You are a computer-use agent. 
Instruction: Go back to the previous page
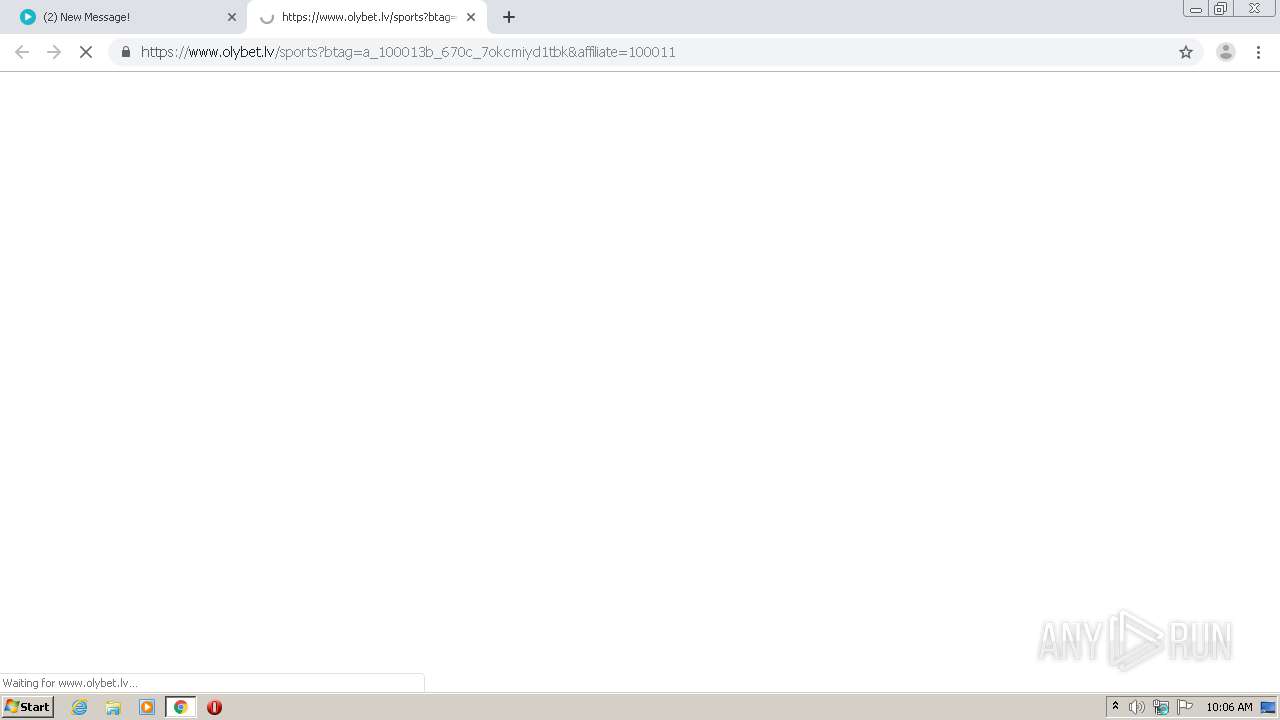(22, 52)
